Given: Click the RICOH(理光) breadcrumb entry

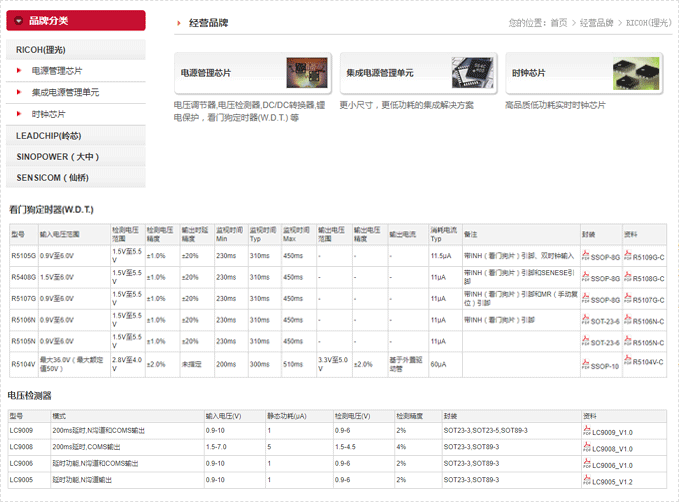Looking at the screenshot, I should tap(649, 23).
